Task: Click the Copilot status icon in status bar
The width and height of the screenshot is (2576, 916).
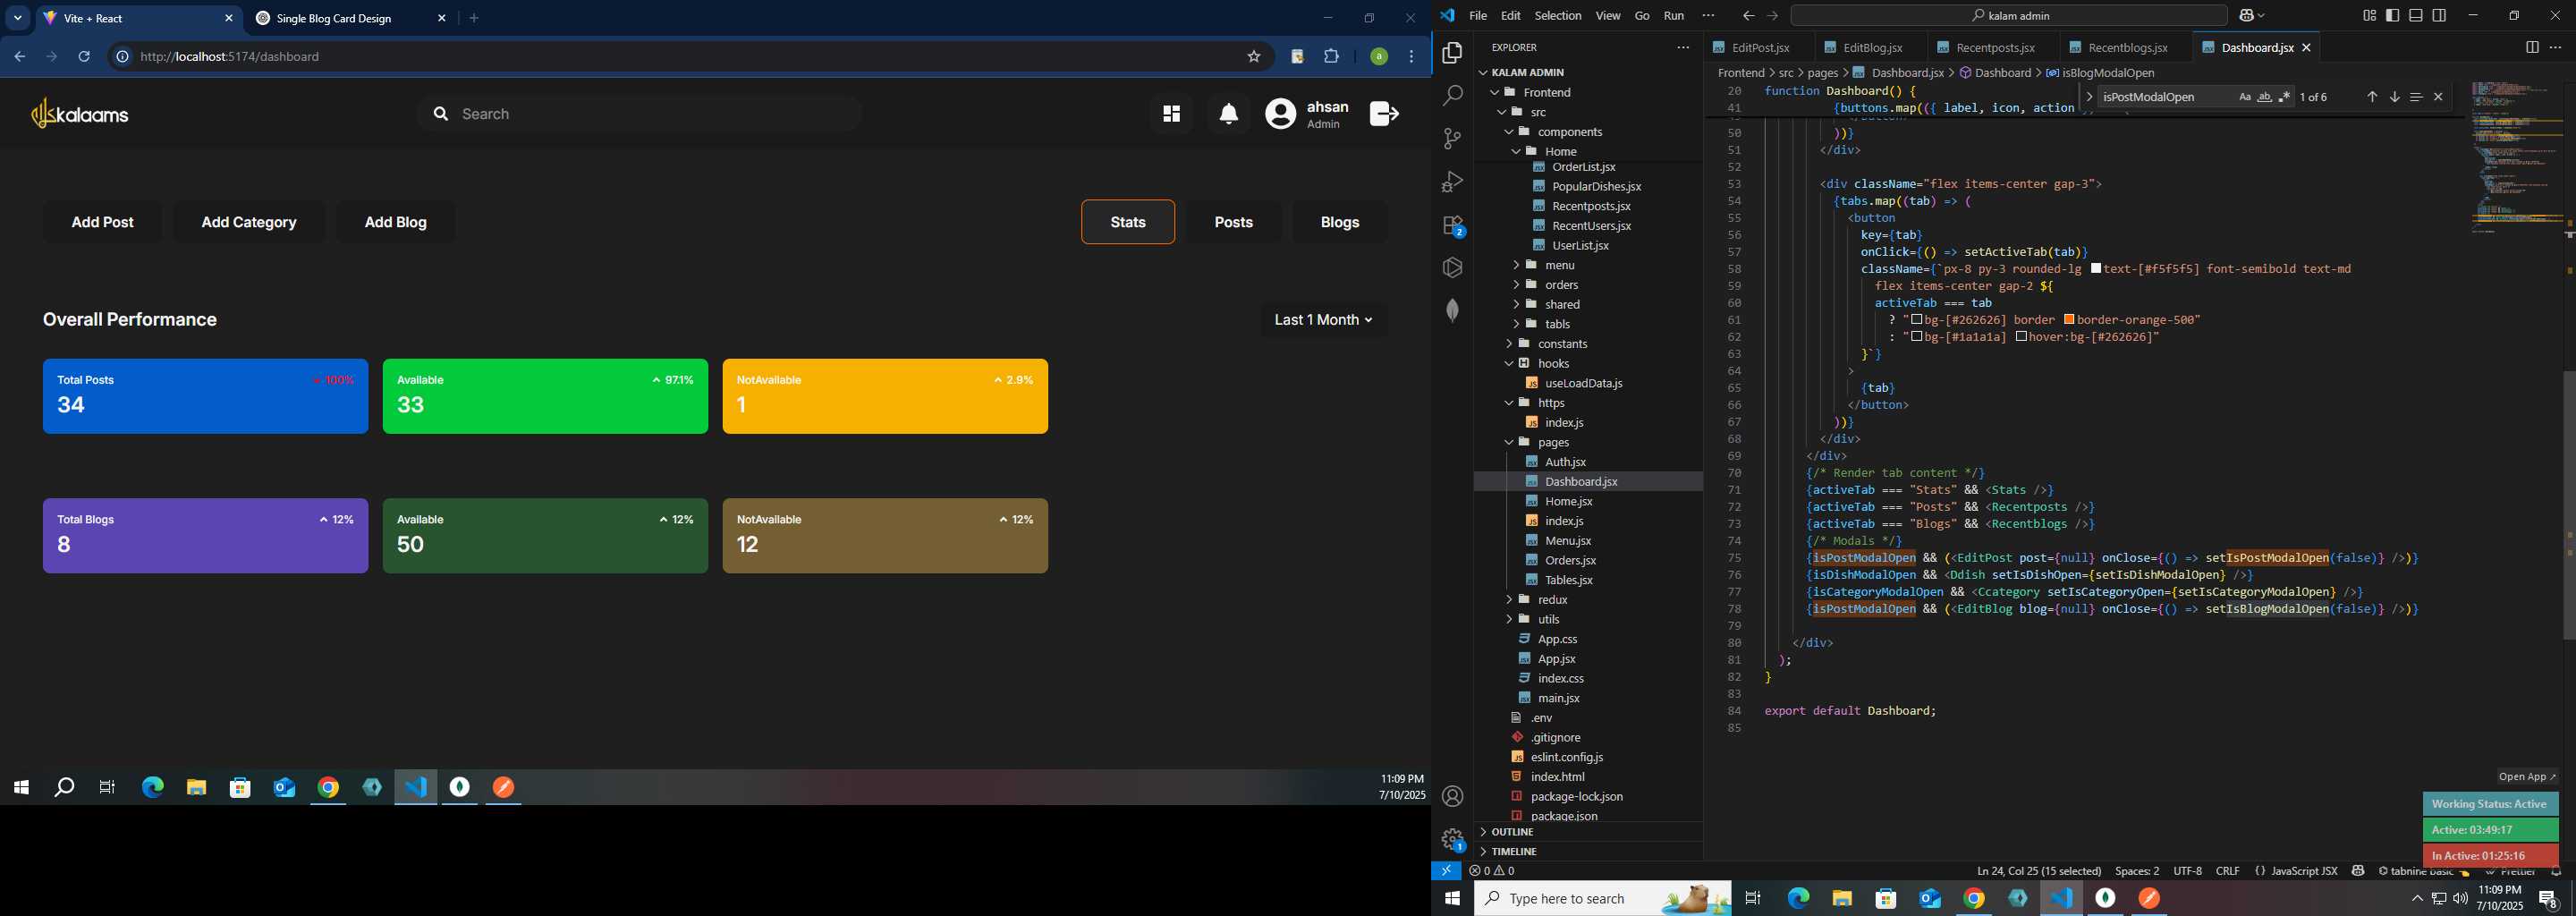Action: (2358, 871)
